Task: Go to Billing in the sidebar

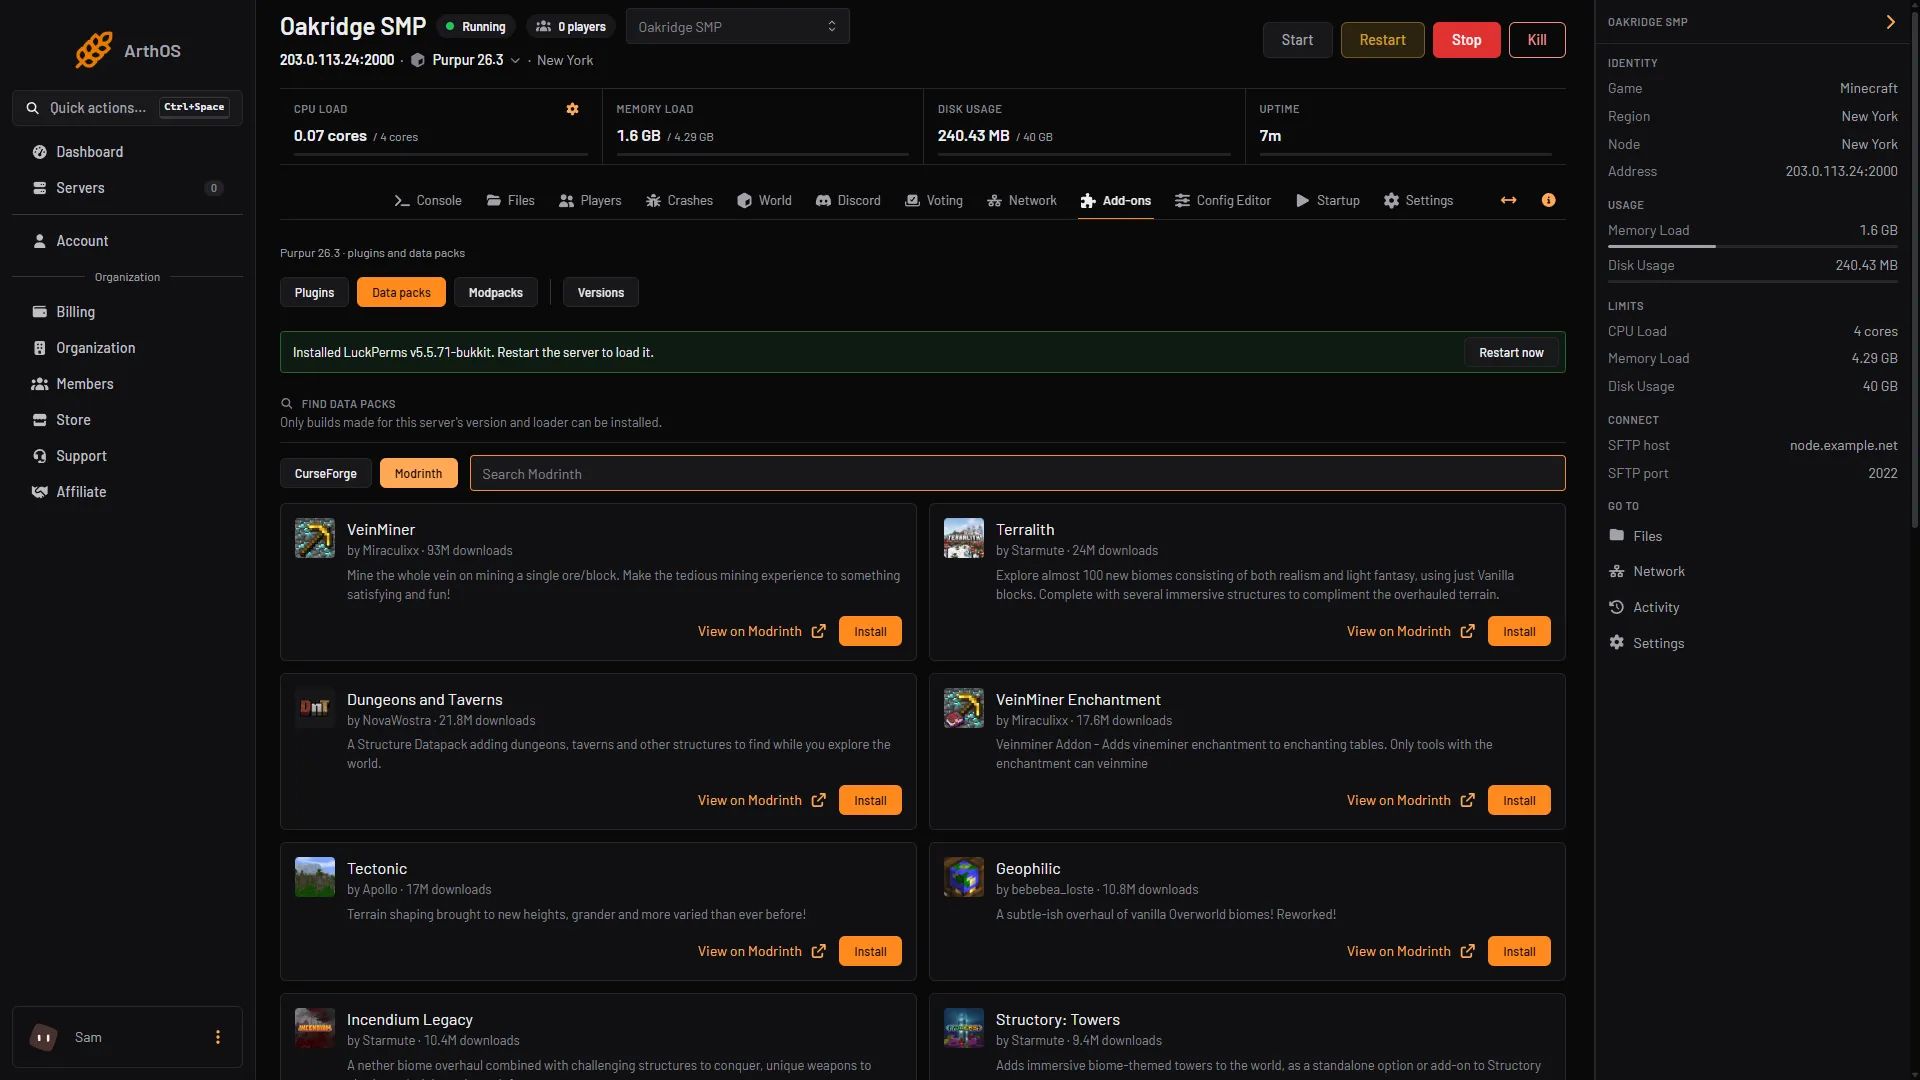Action: 127,312
